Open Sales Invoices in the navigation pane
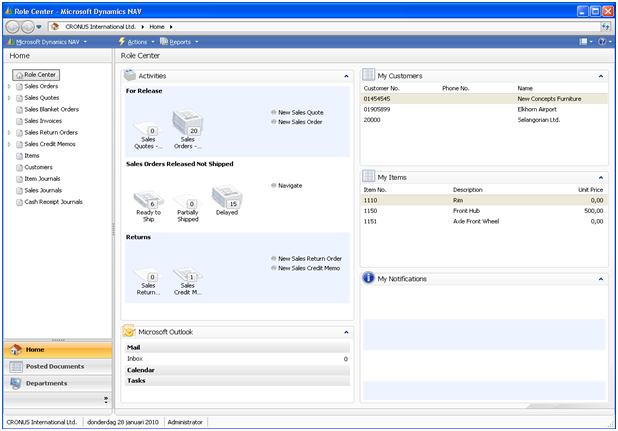Viewport: 618px width, 431px height. 43,121
